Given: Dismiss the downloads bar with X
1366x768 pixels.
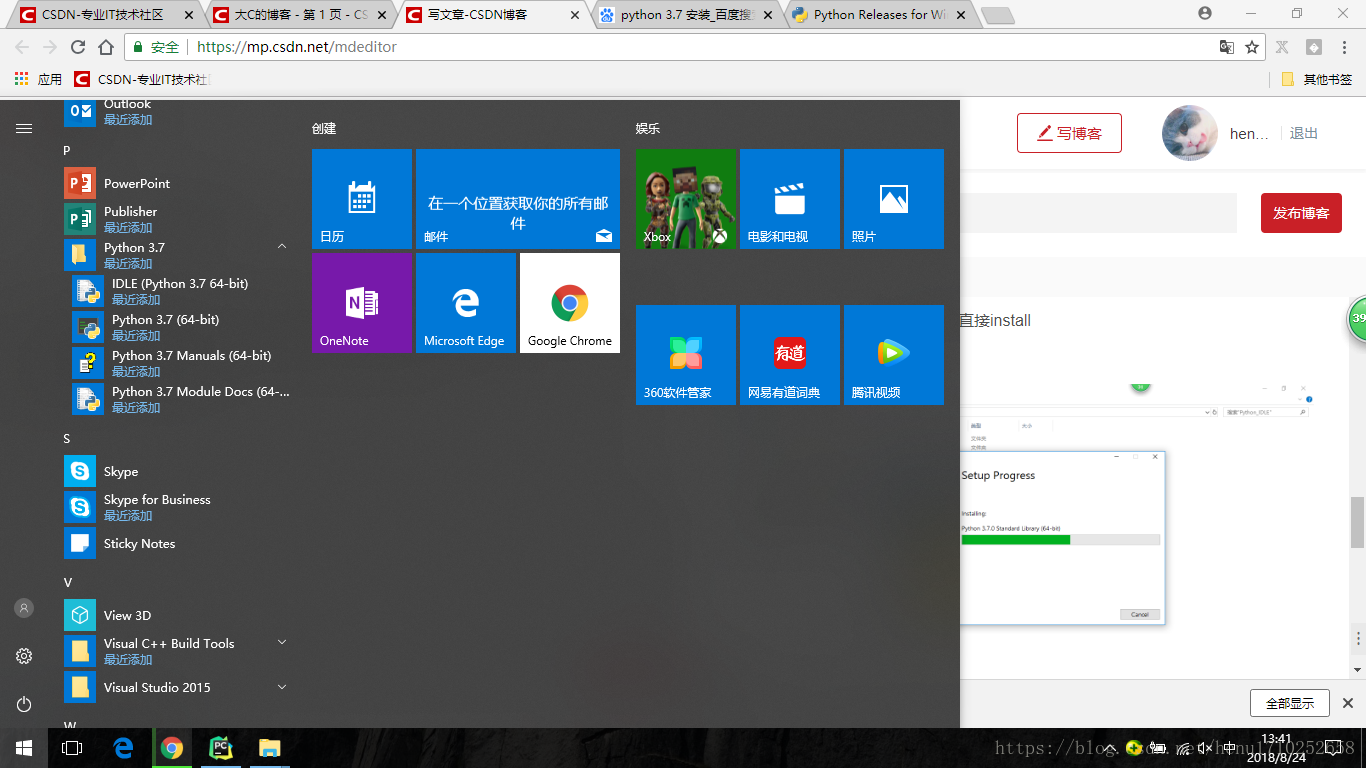Looking at the screenshot, I should [1348, 703].
